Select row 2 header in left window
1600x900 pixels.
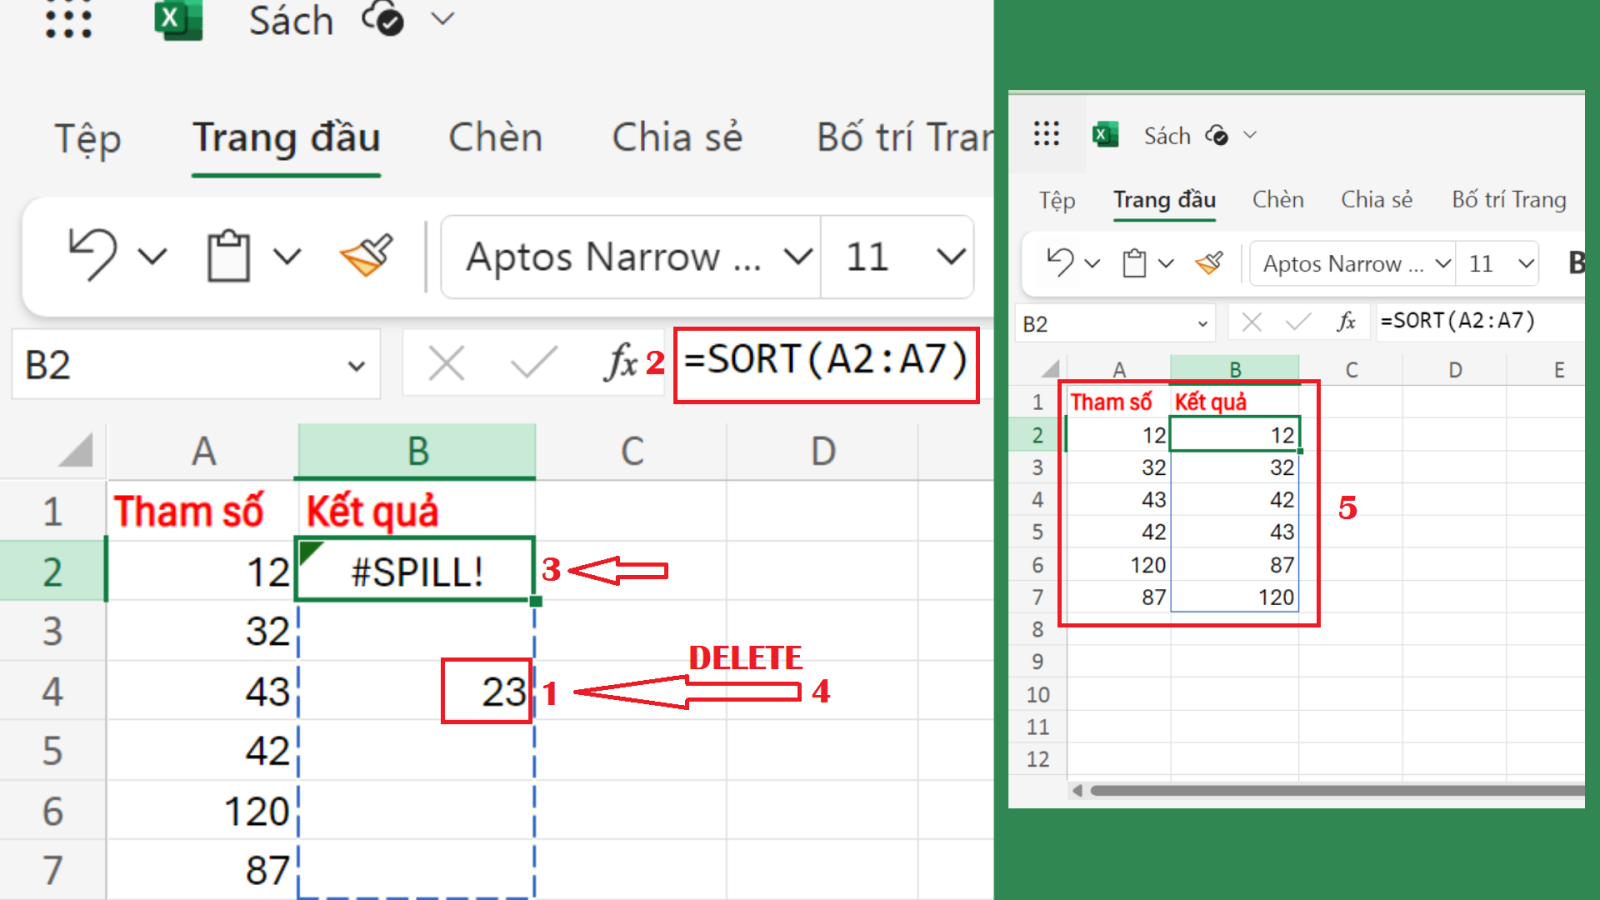click(x=52, y=571)
